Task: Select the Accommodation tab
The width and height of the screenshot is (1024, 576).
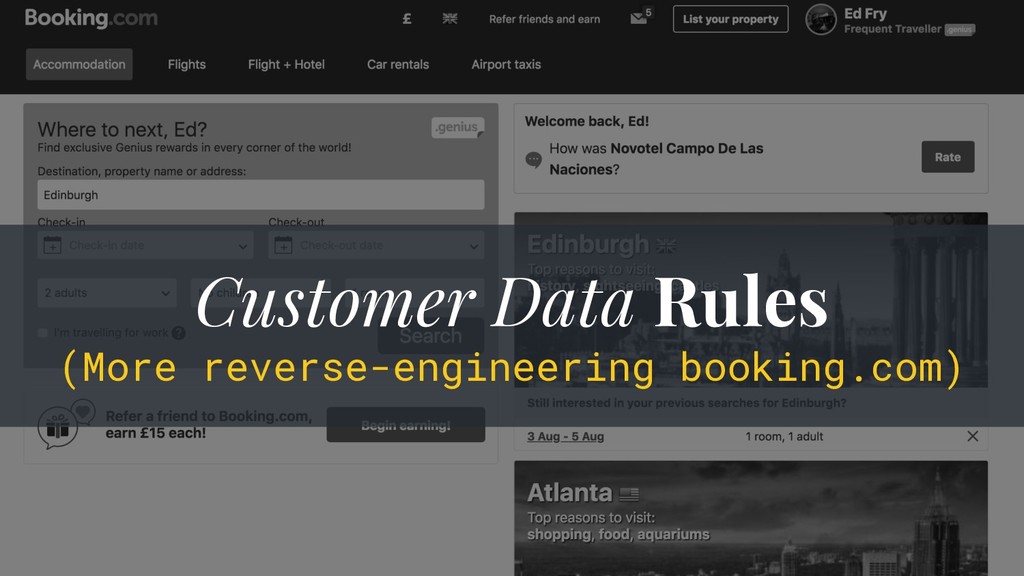Action: tap(79, 64)
